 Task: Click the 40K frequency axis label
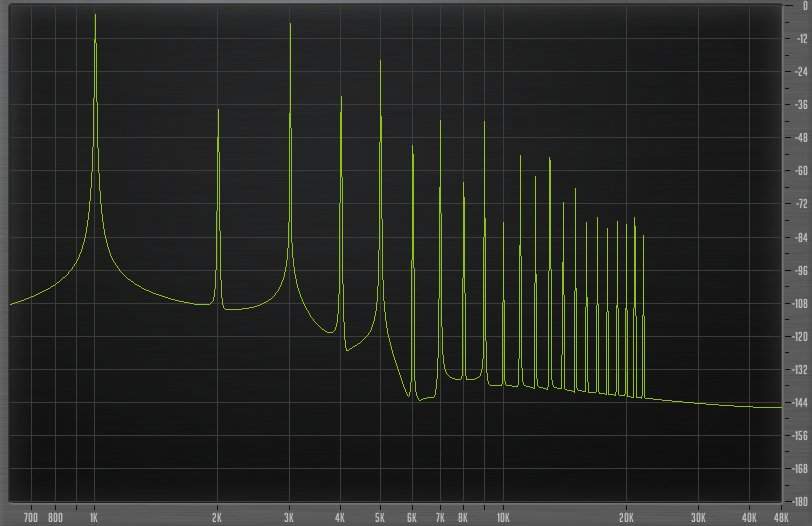click(749, 518)
